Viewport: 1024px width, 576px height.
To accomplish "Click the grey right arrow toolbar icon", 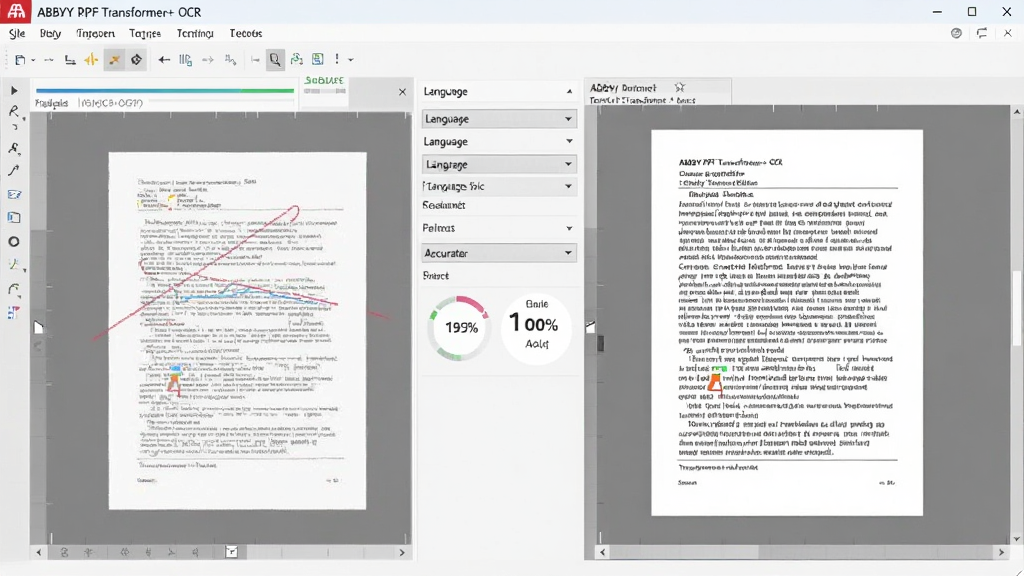I will 208,60.
